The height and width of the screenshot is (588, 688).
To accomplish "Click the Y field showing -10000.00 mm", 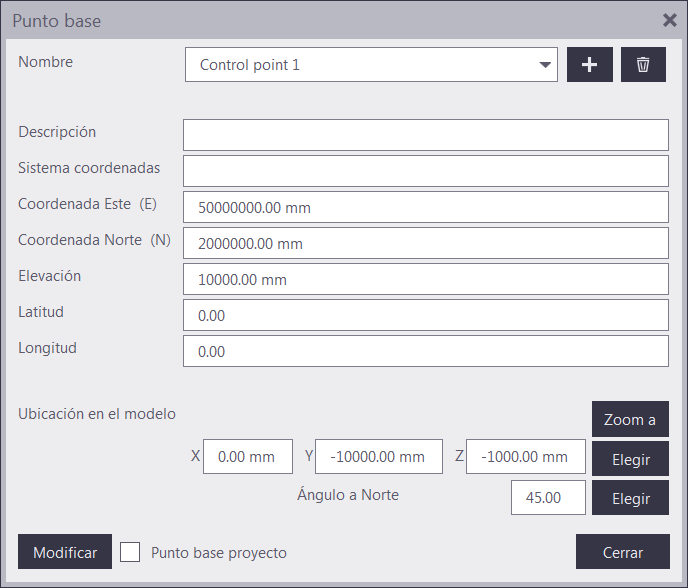I will click(378, 456).
